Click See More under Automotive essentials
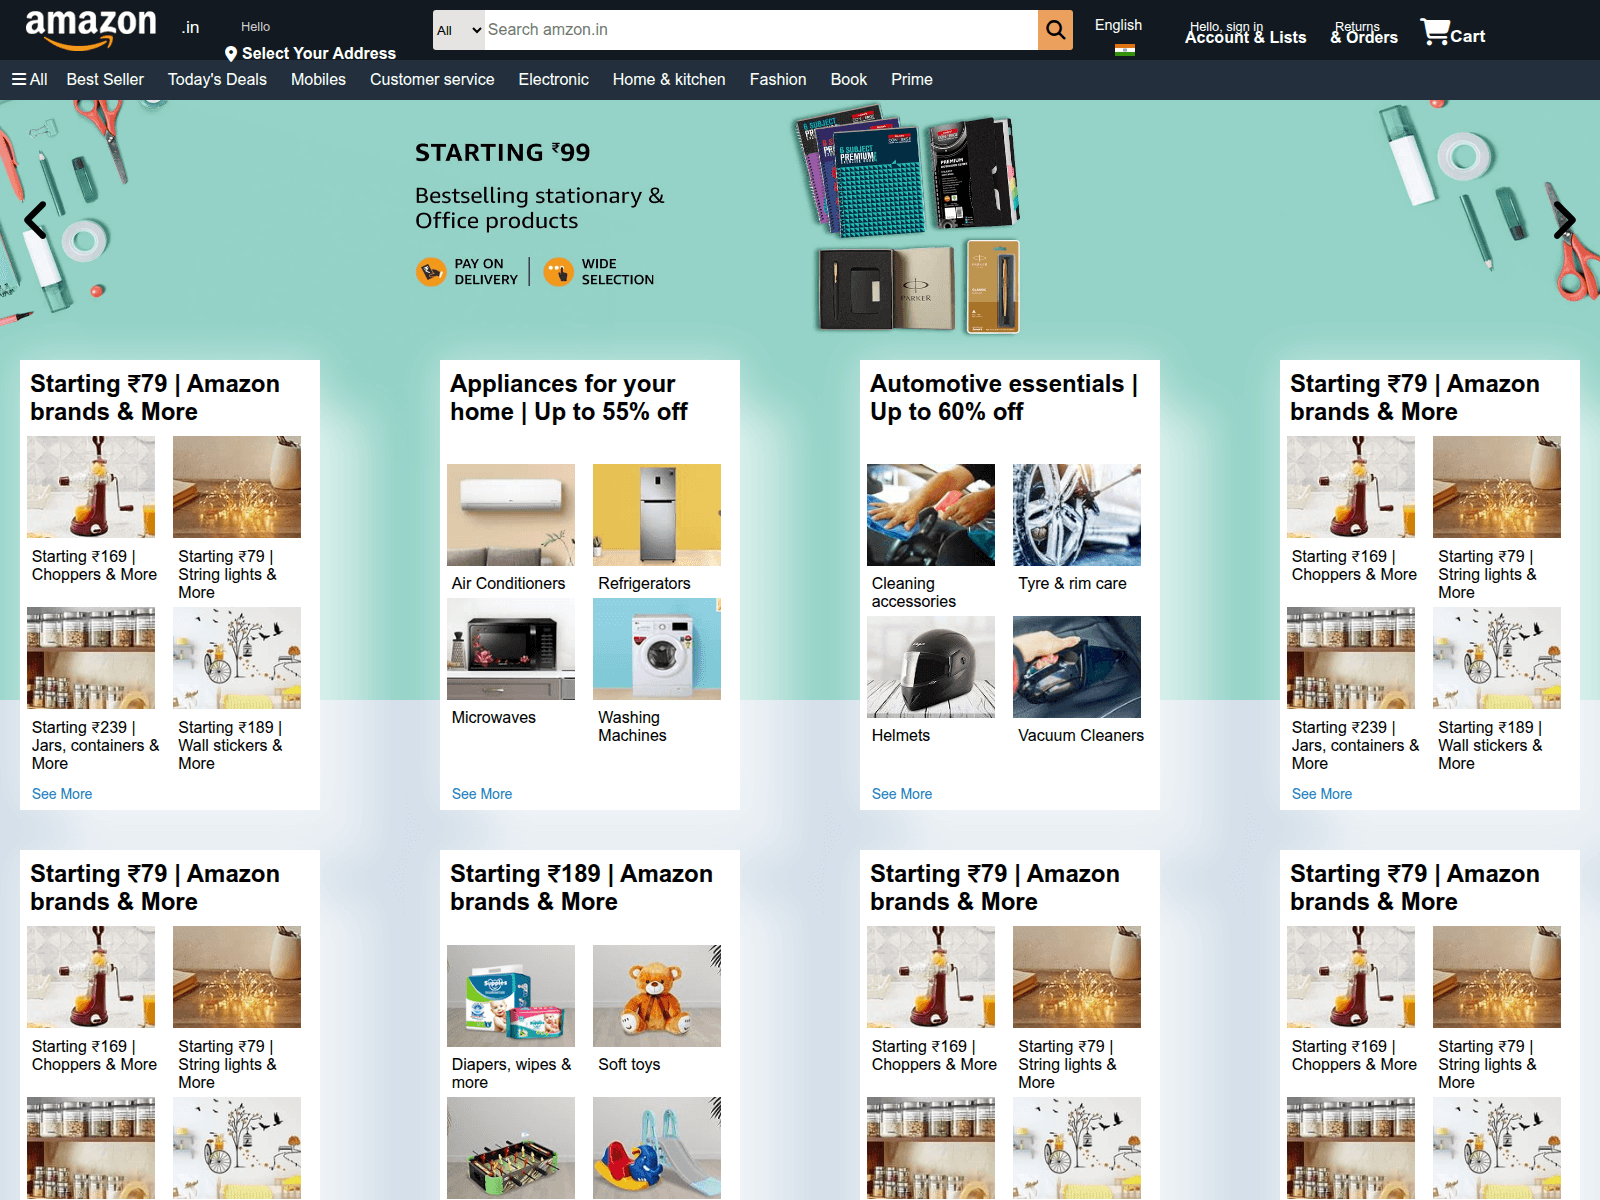1600x1200 pixels. tap(902, 794)
